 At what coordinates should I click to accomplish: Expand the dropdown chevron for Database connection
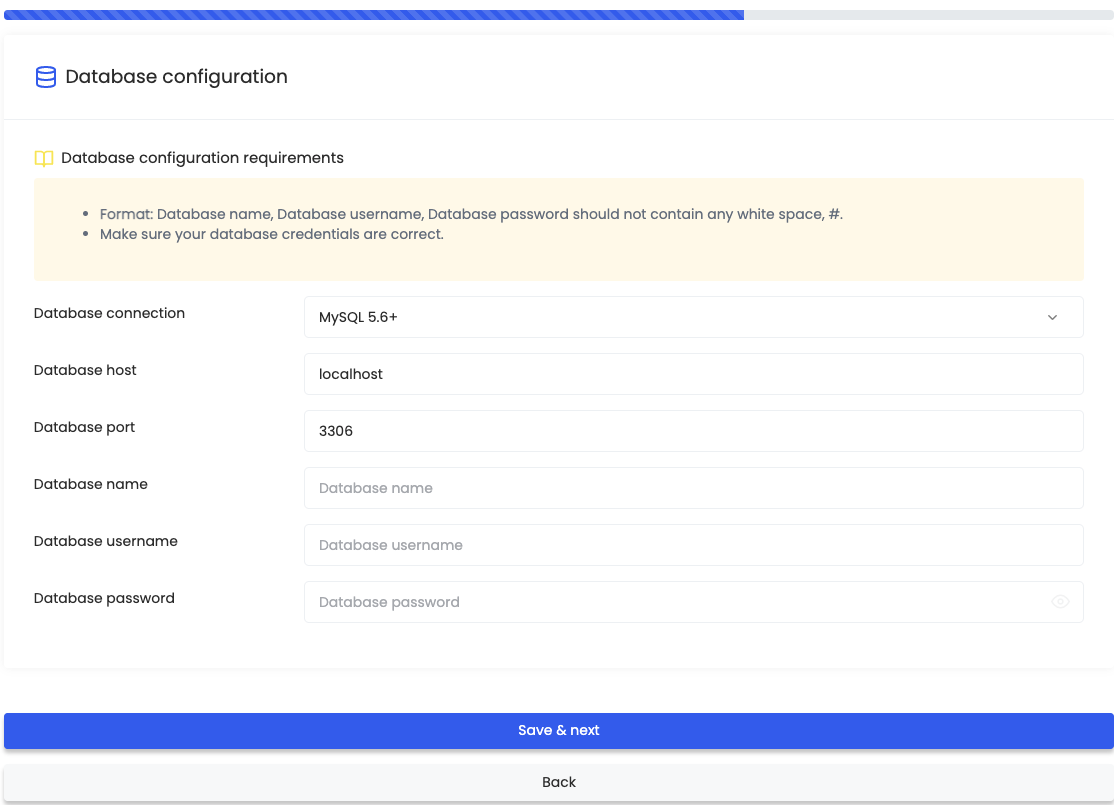coord(1052,317)
